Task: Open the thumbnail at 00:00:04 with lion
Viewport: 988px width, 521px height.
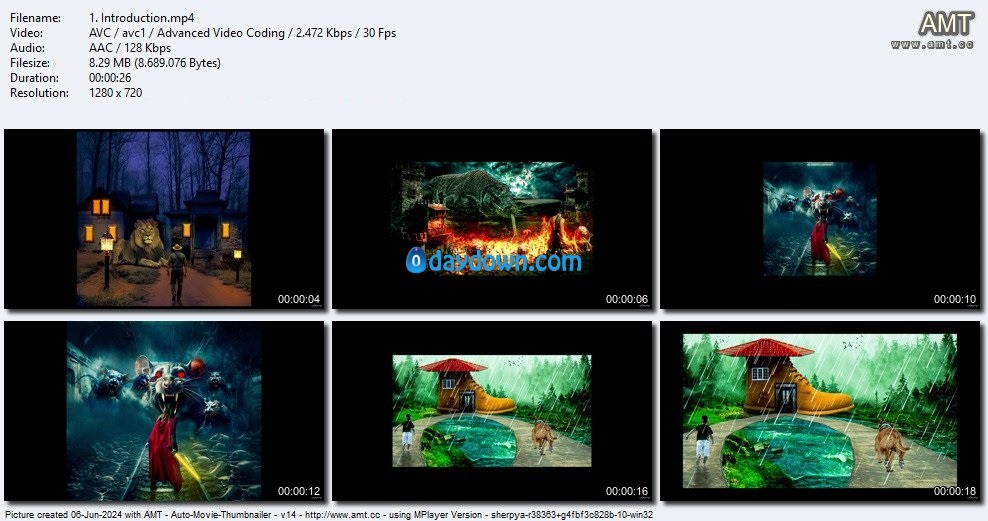Action: [164, 219]
